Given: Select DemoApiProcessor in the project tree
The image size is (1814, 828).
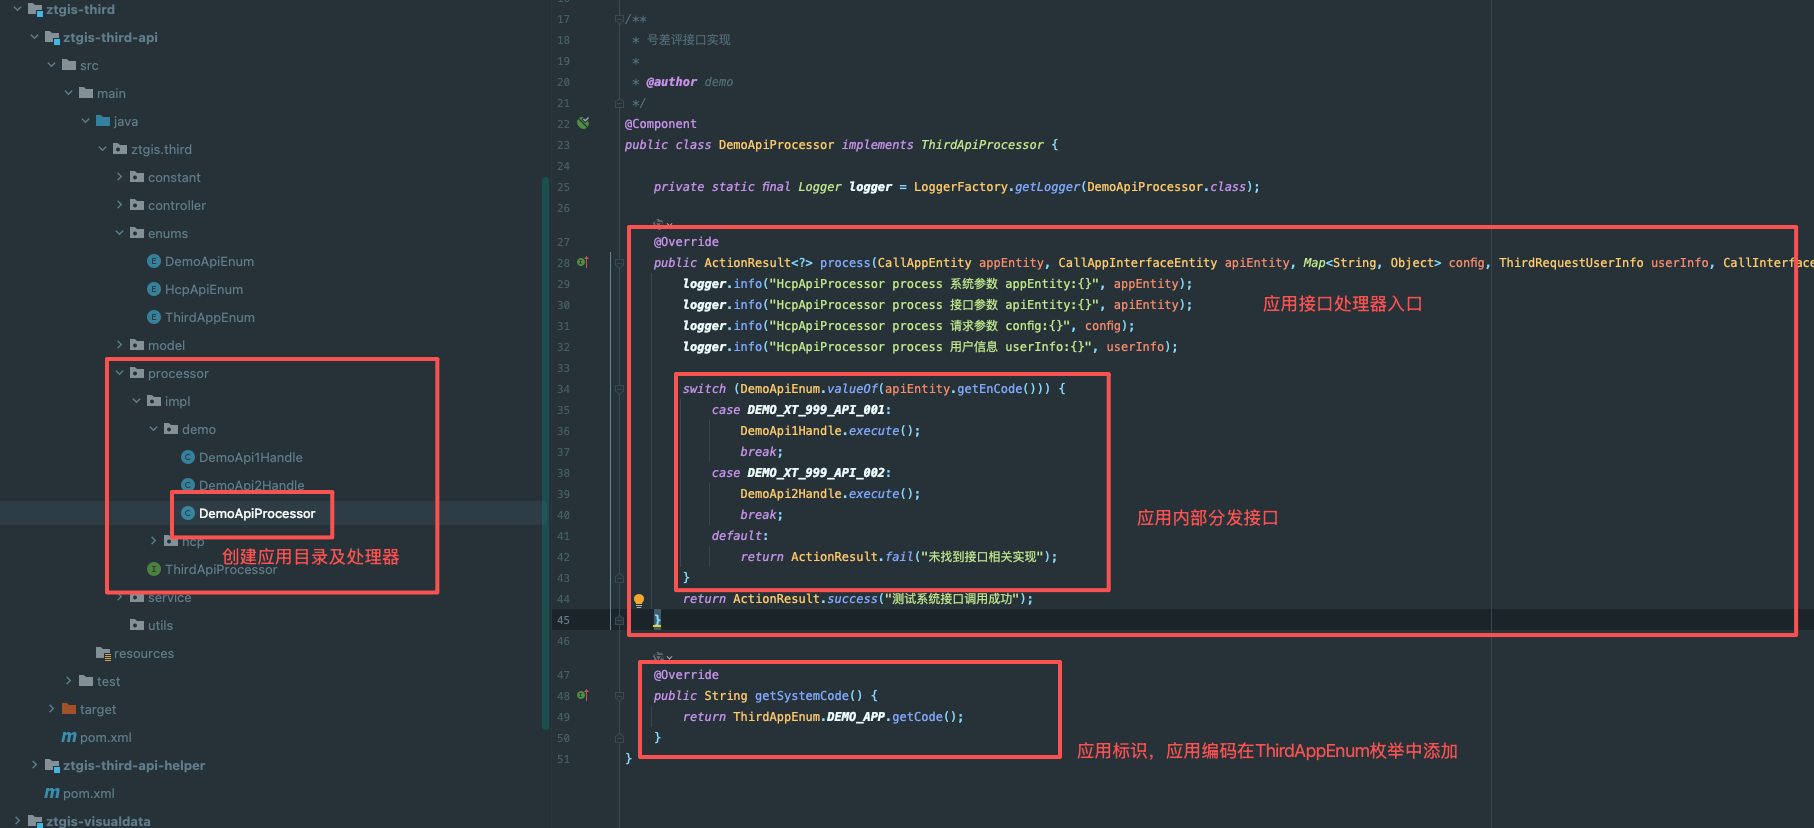Looking at the screenshot, I should 257,513.
